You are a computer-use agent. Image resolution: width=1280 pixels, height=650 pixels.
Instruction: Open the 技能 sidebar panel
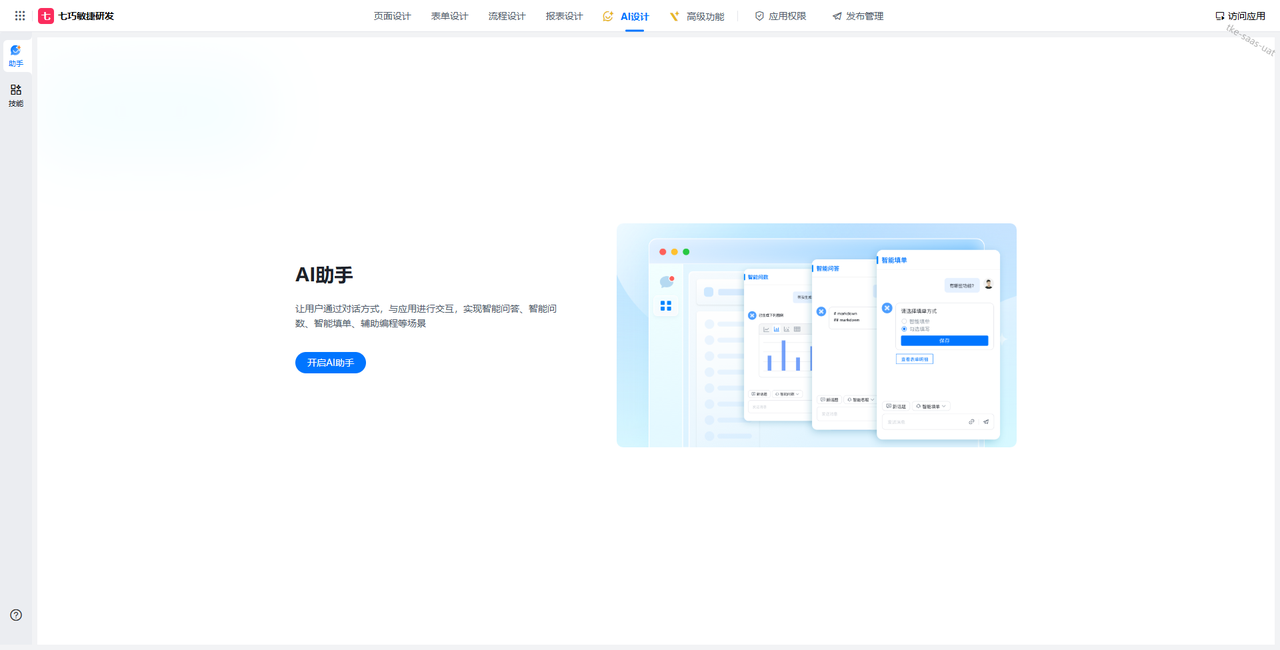click(16, 95)
